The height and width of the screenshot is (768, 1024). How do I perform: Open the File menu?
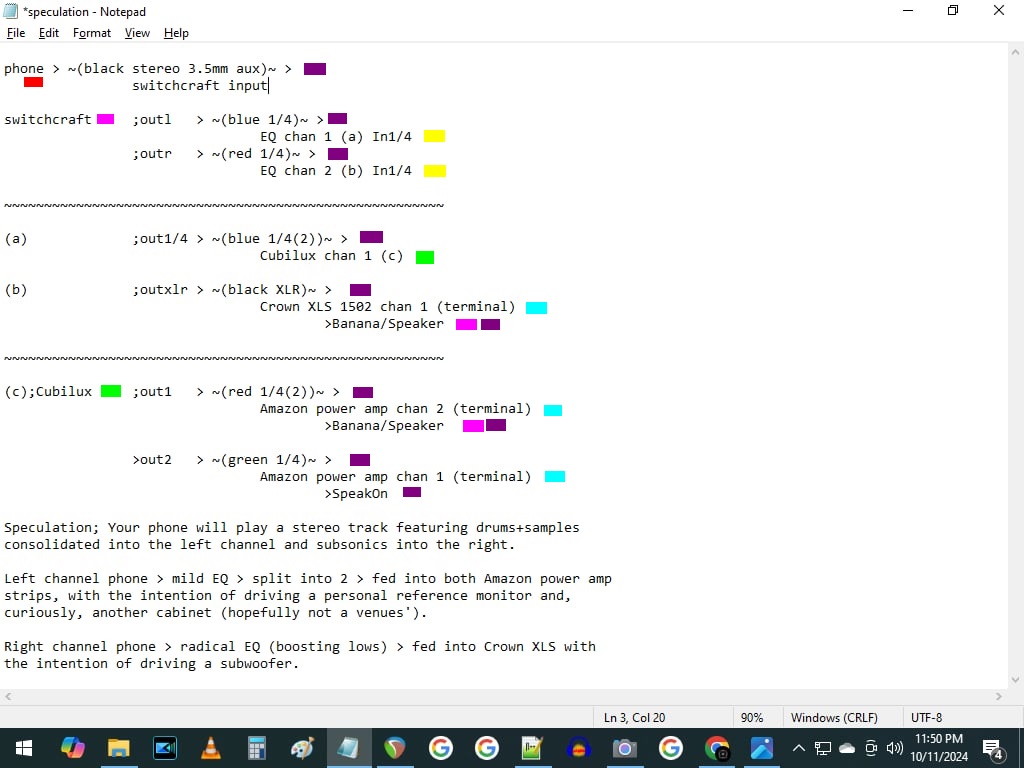pos(16,33)
